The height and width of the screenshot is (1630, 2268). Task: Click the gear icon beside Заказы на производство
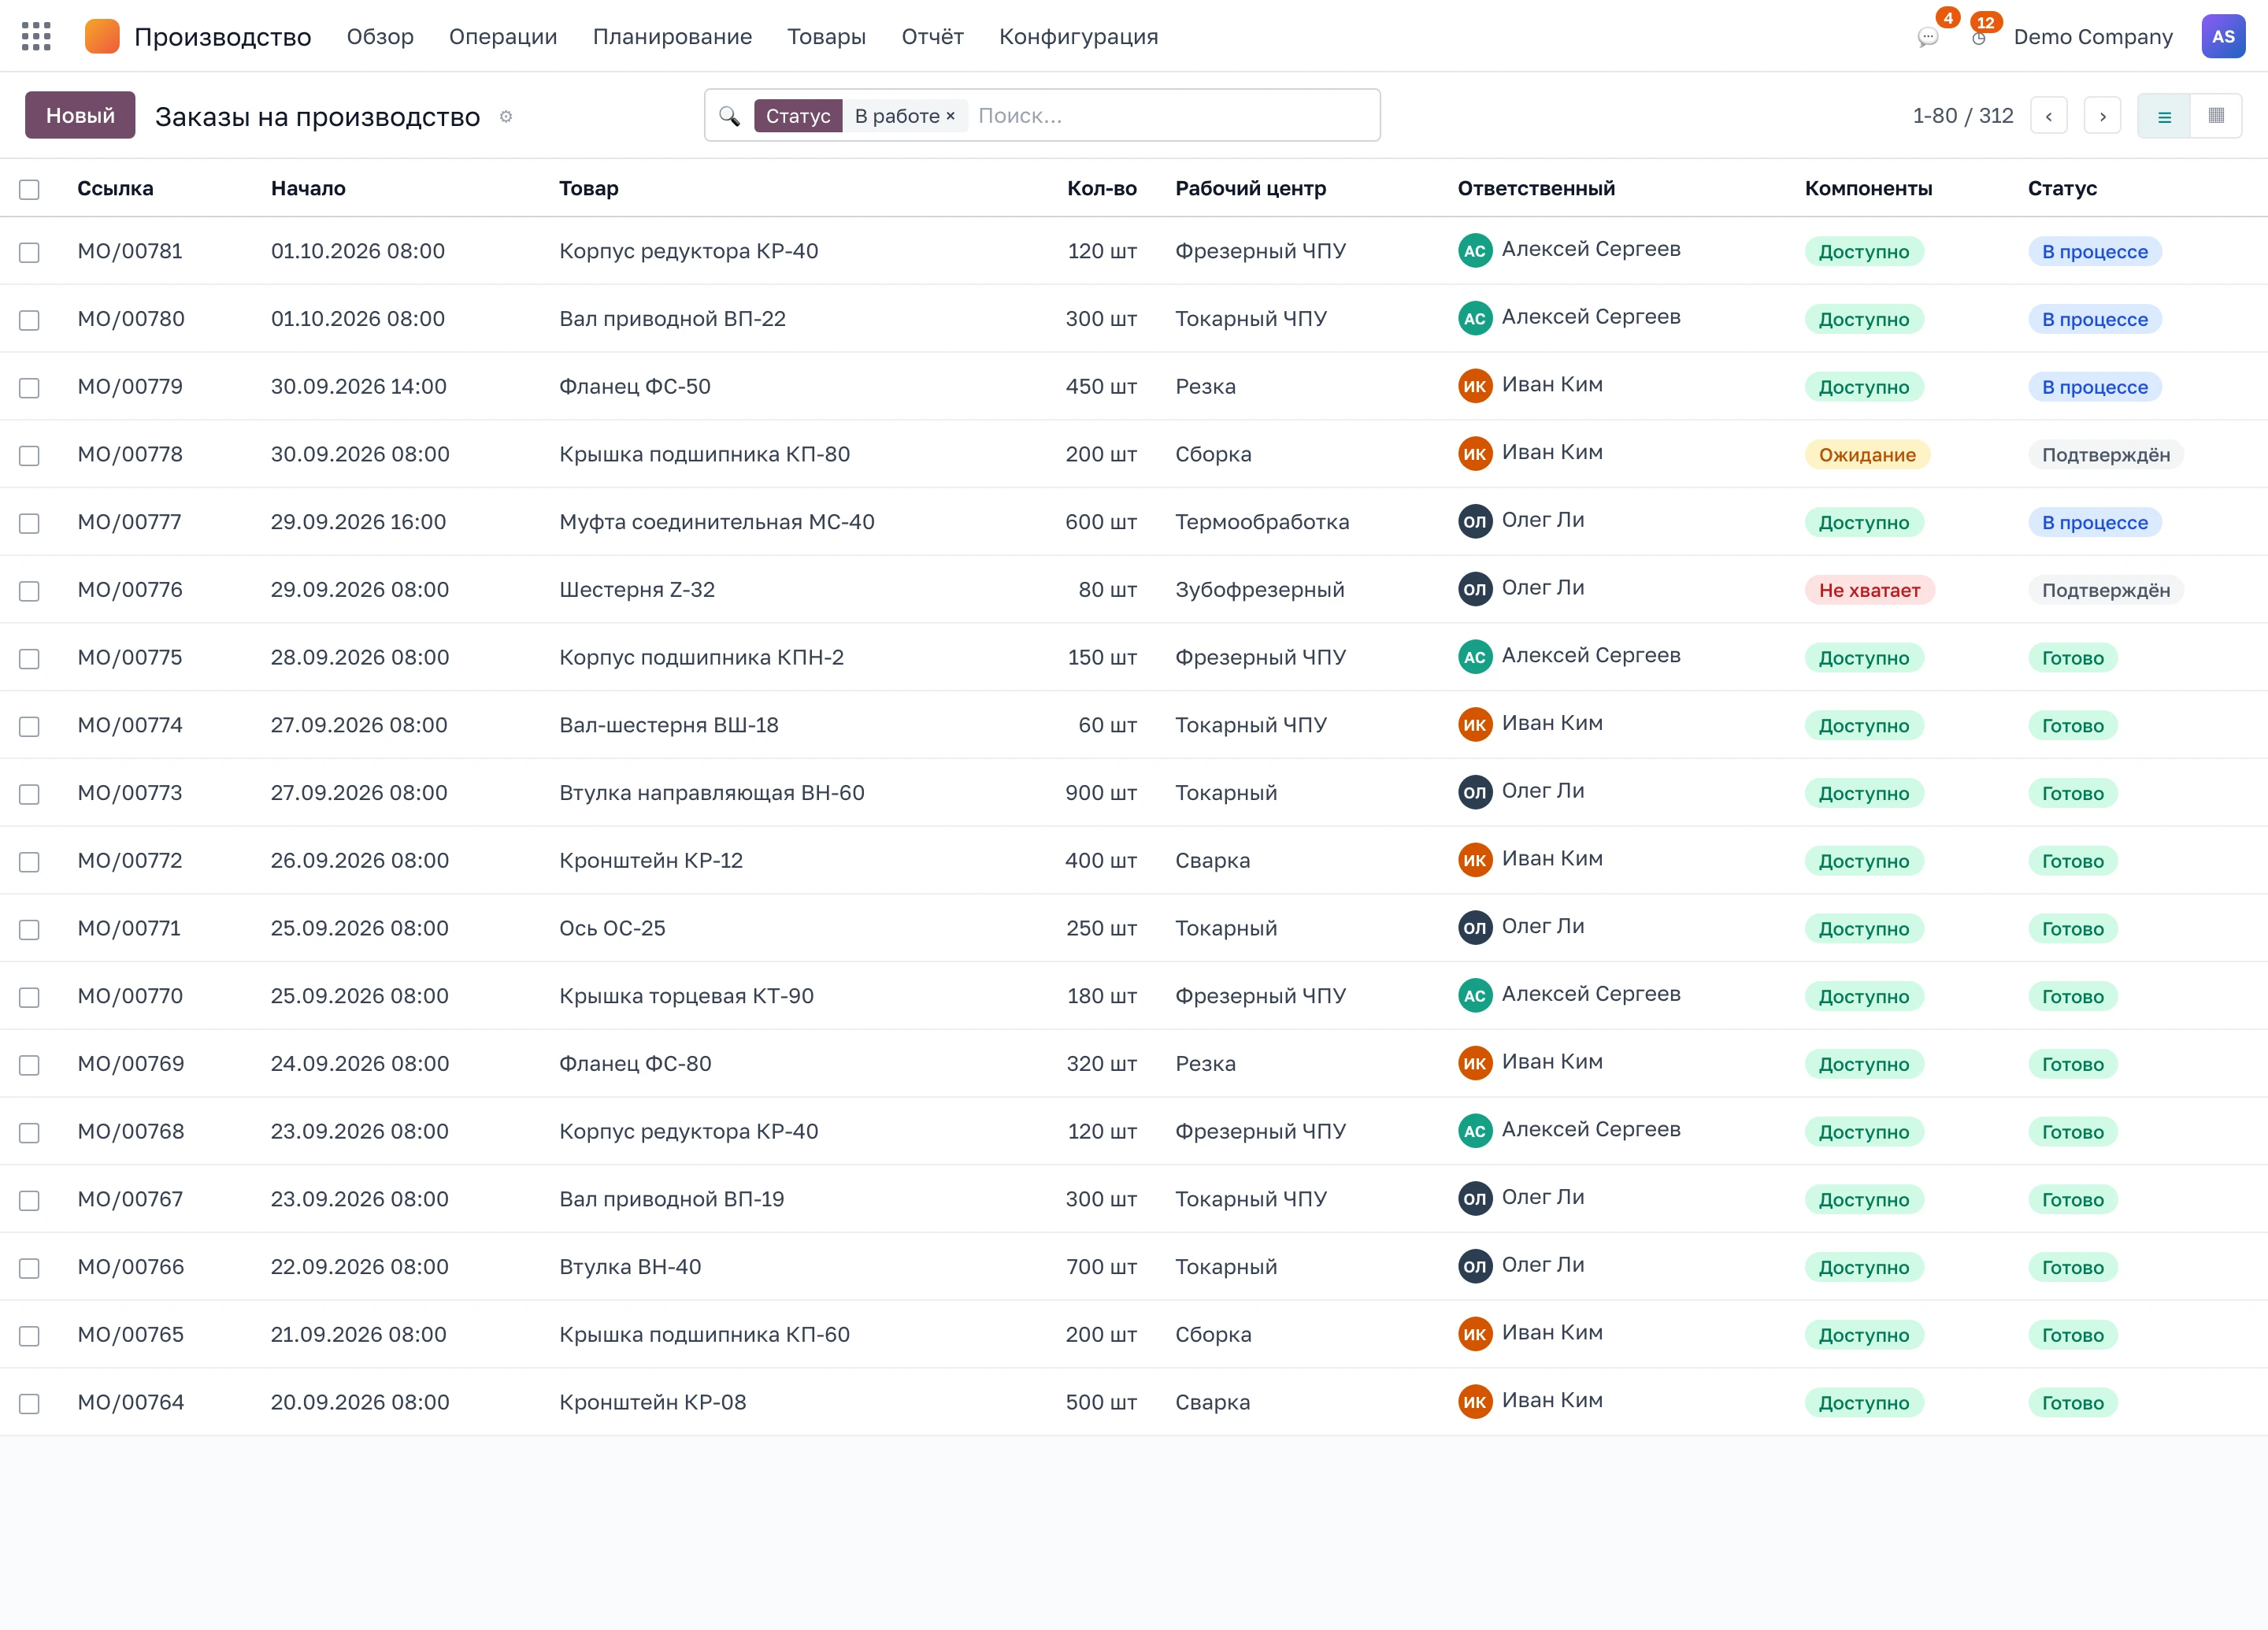pyautogui.click(x=506, y=117)
